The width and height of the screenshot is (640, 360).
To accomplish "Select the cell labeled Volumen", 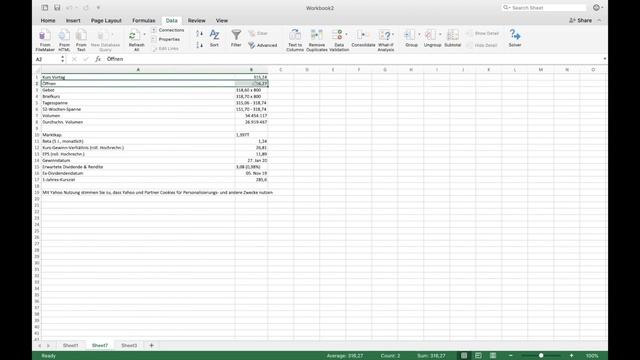I will click(138, 116).
